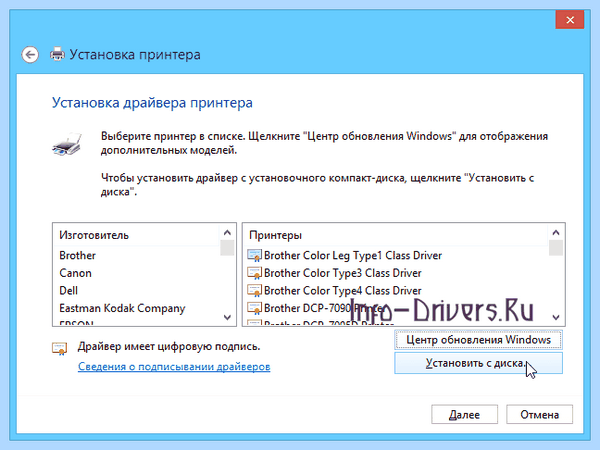This screenshot has width=600, height=450.
Task: Click the digital signature certificate icon
Action: (x=59, y=348)
